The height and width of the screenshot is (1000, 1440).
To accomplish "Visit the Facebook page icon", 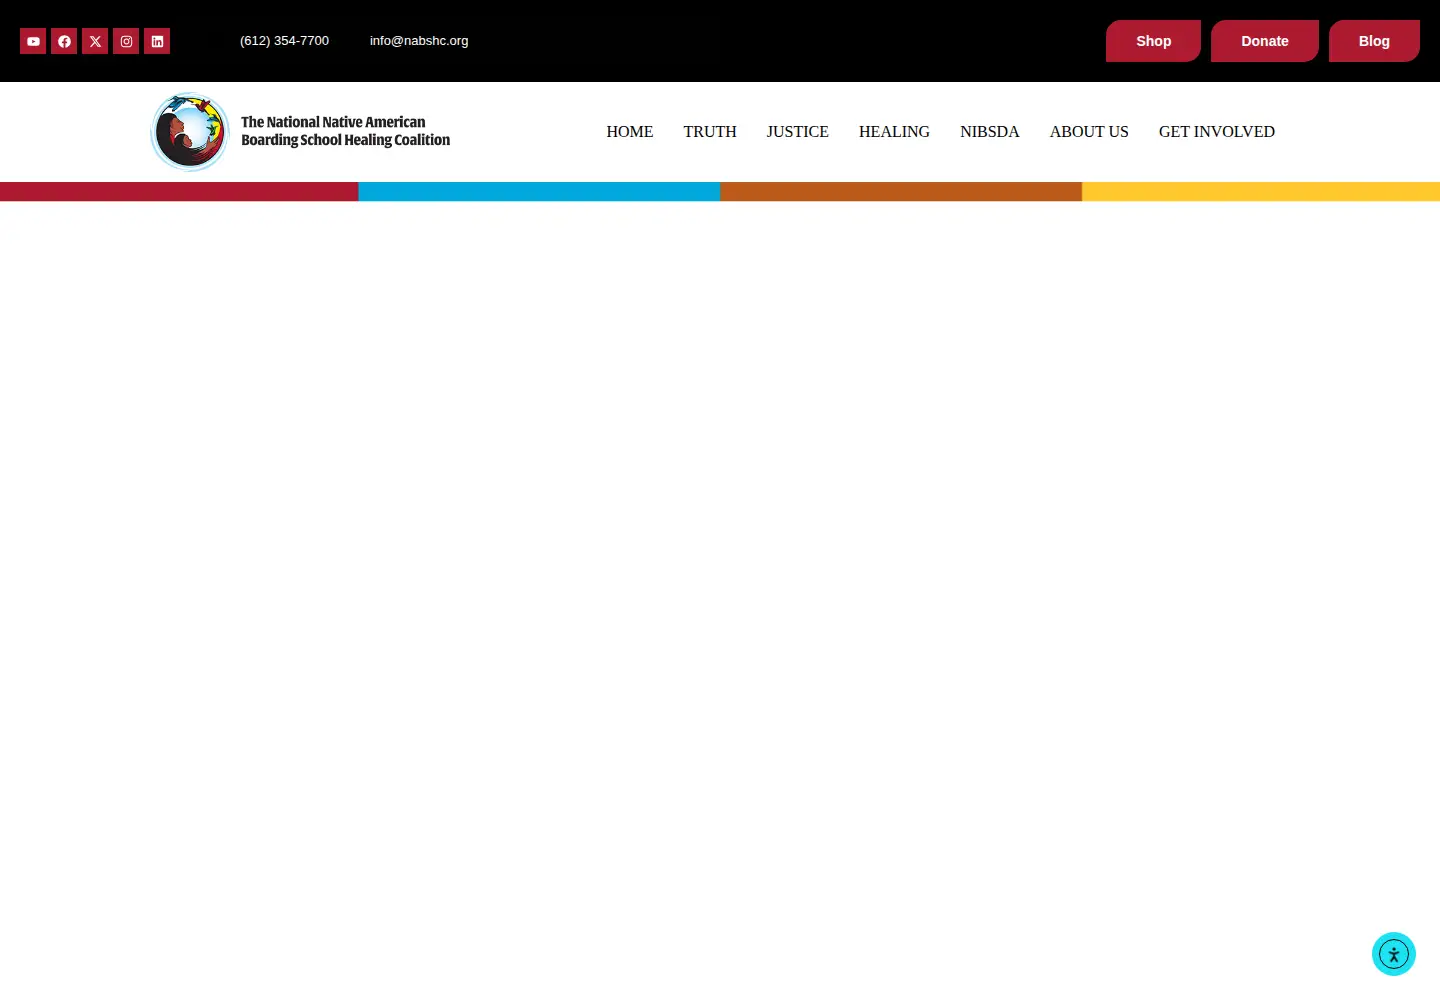I will [64, 41].
